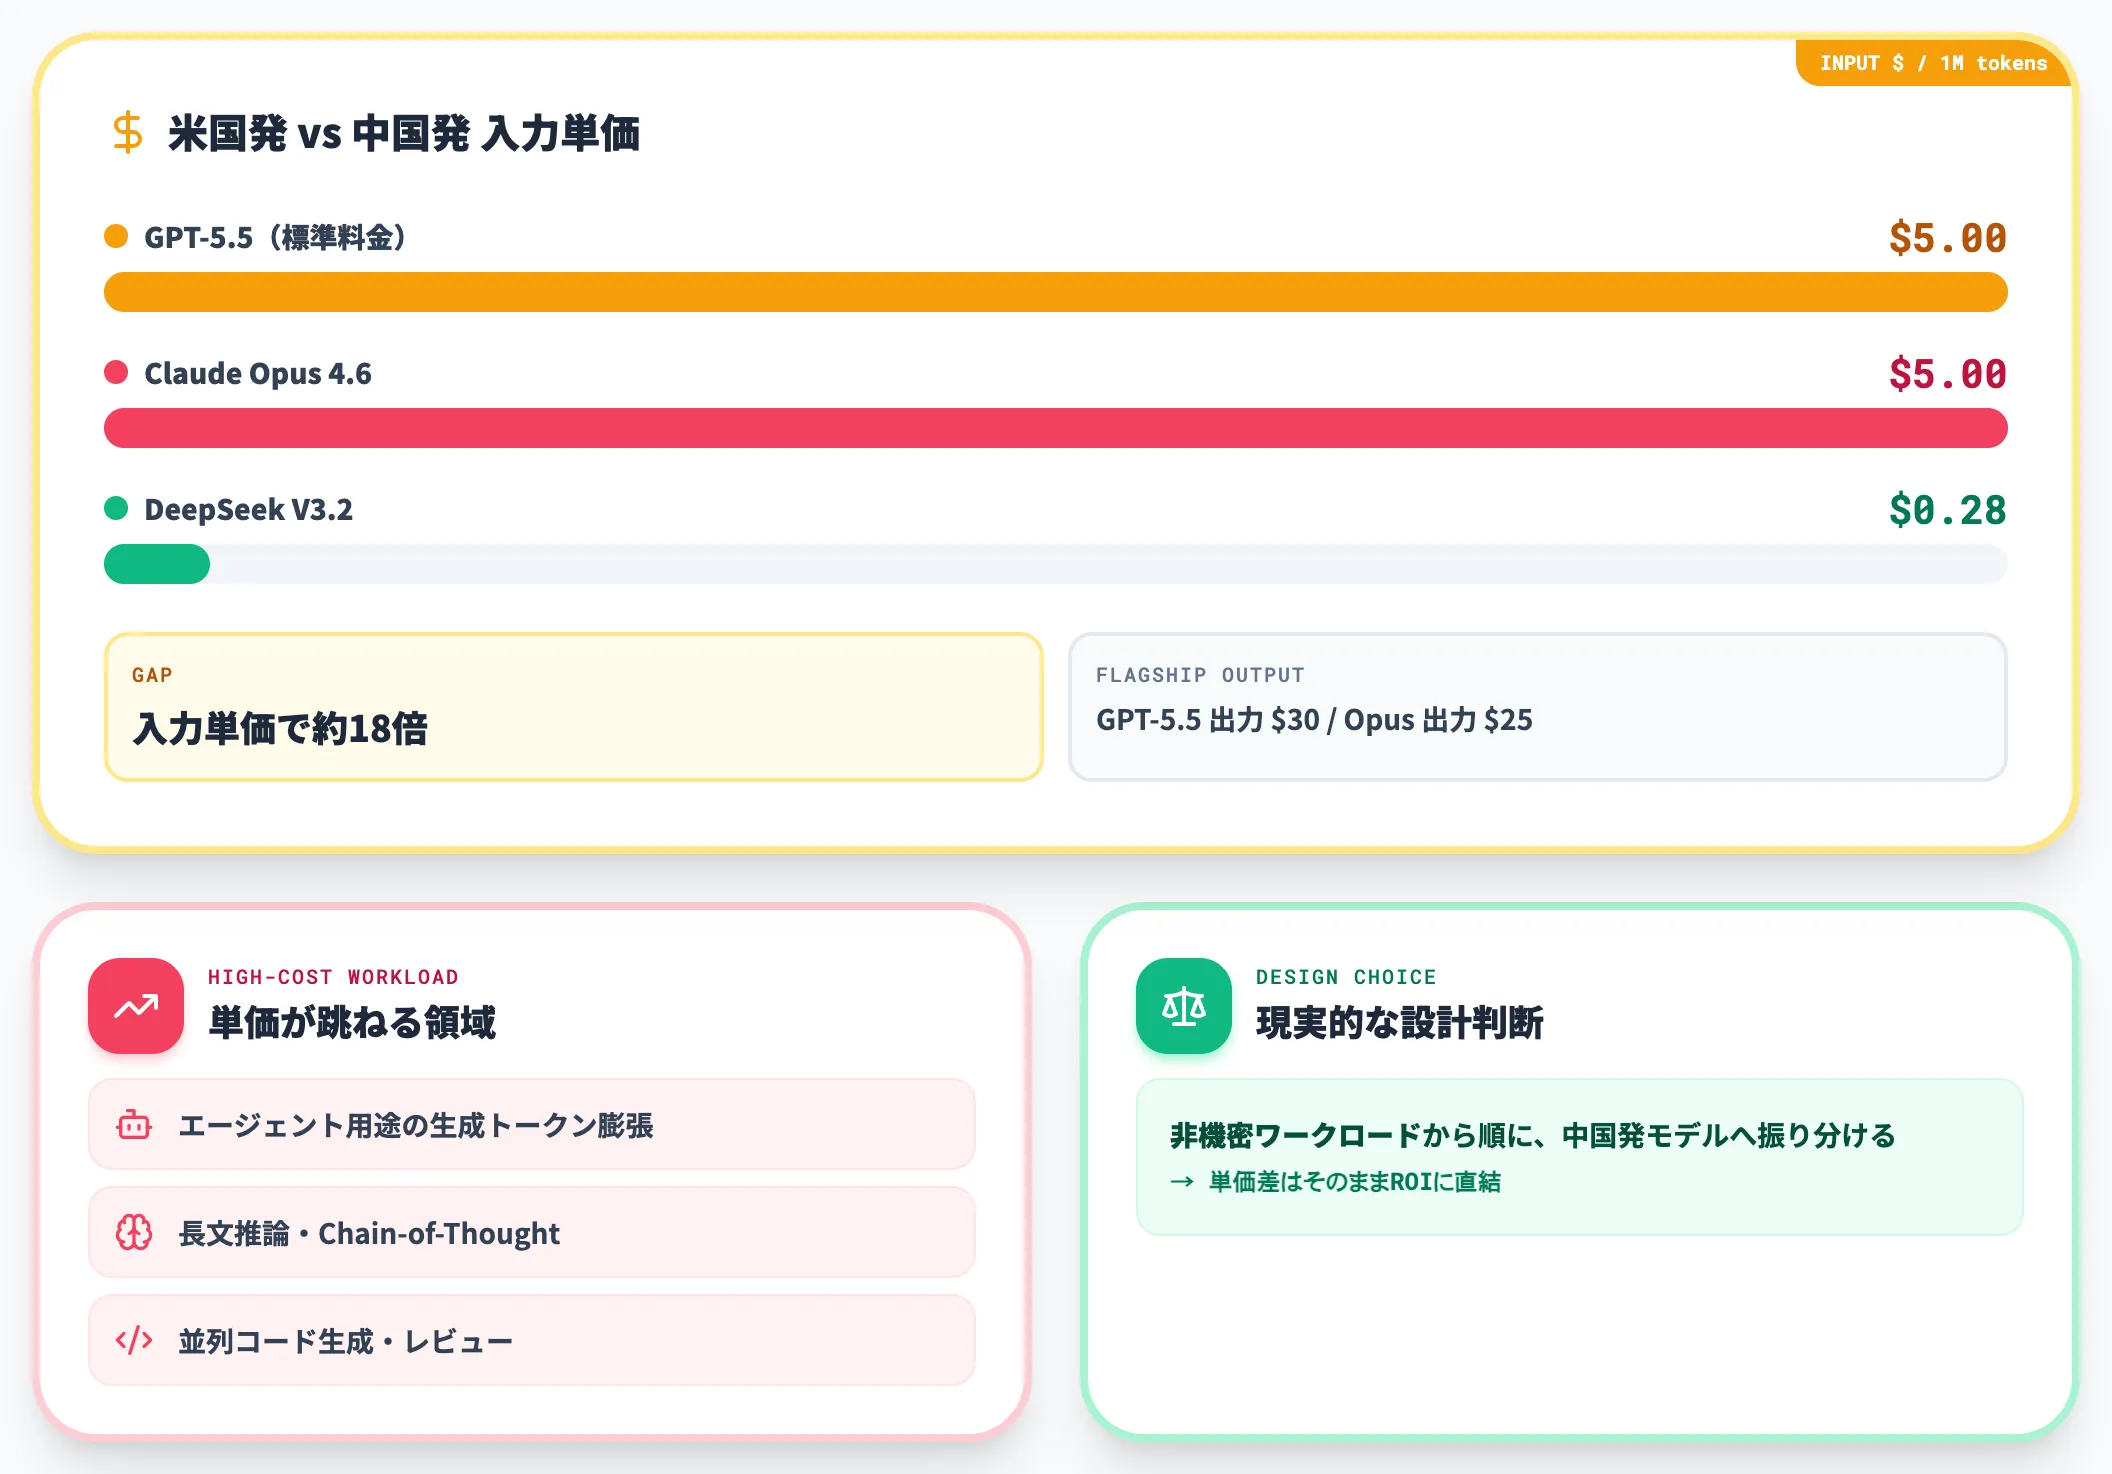Screen dimensions: 2112x1474
Task: Click the arrow before 単価差はそのままROIに直結
Action: 1182,1182
